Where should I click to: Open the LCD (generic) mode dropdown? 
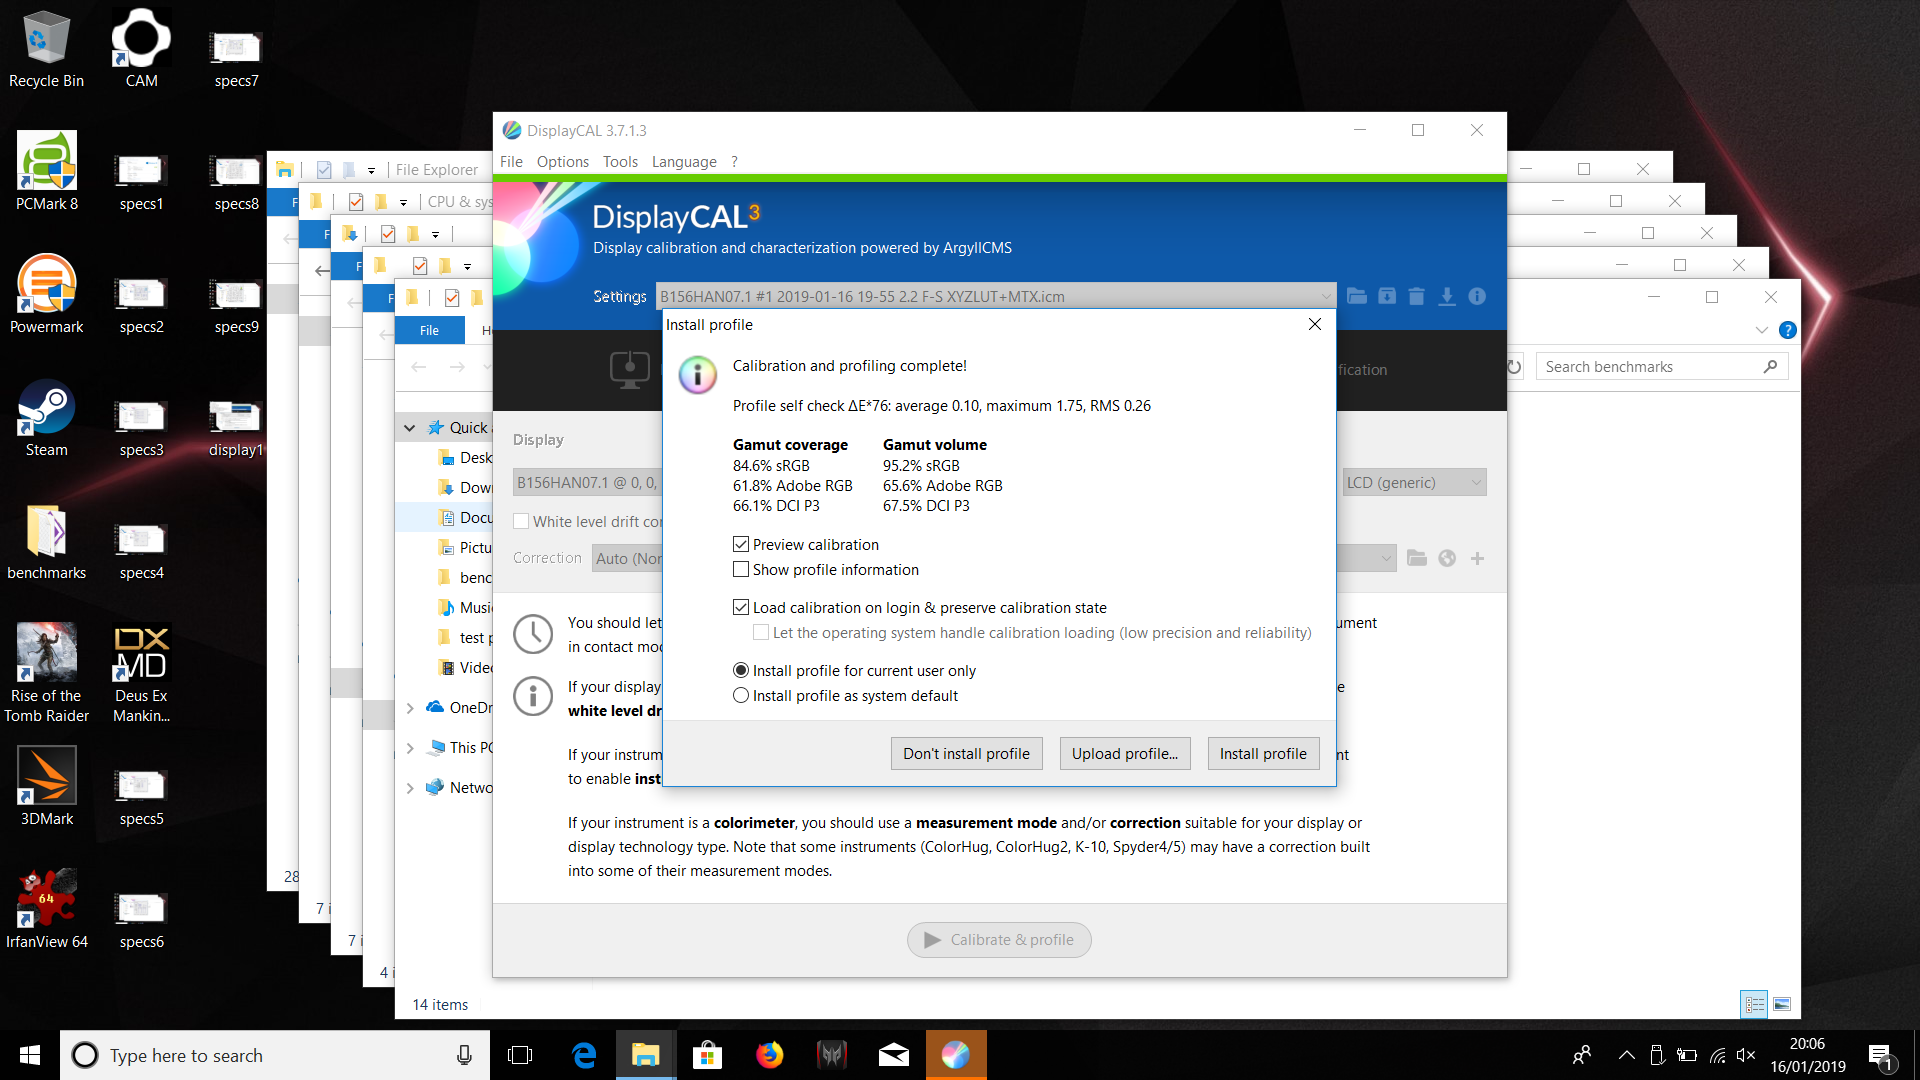(x=1413, y=482)
